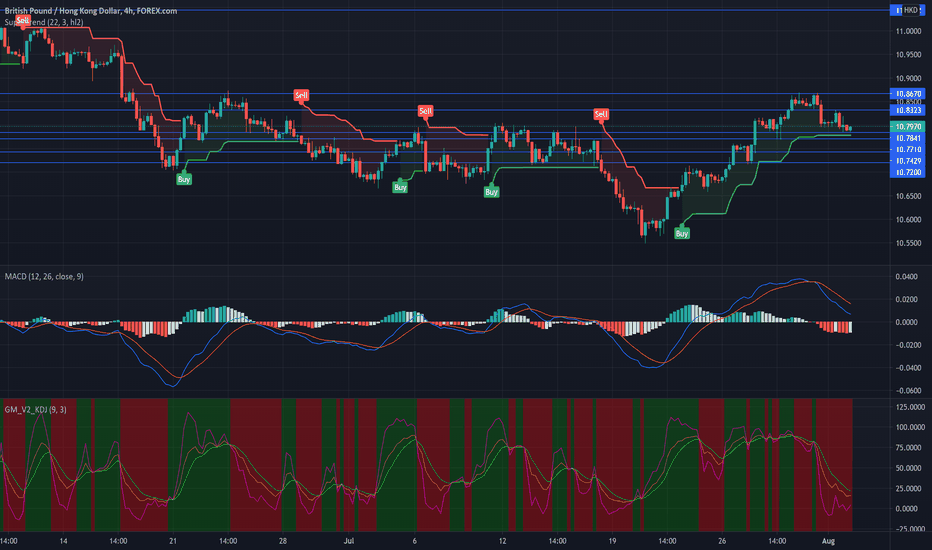Click the 10.6500 price axis value
Image resolution: width=932 pixels, height=550 pixels.
point(909,196)
